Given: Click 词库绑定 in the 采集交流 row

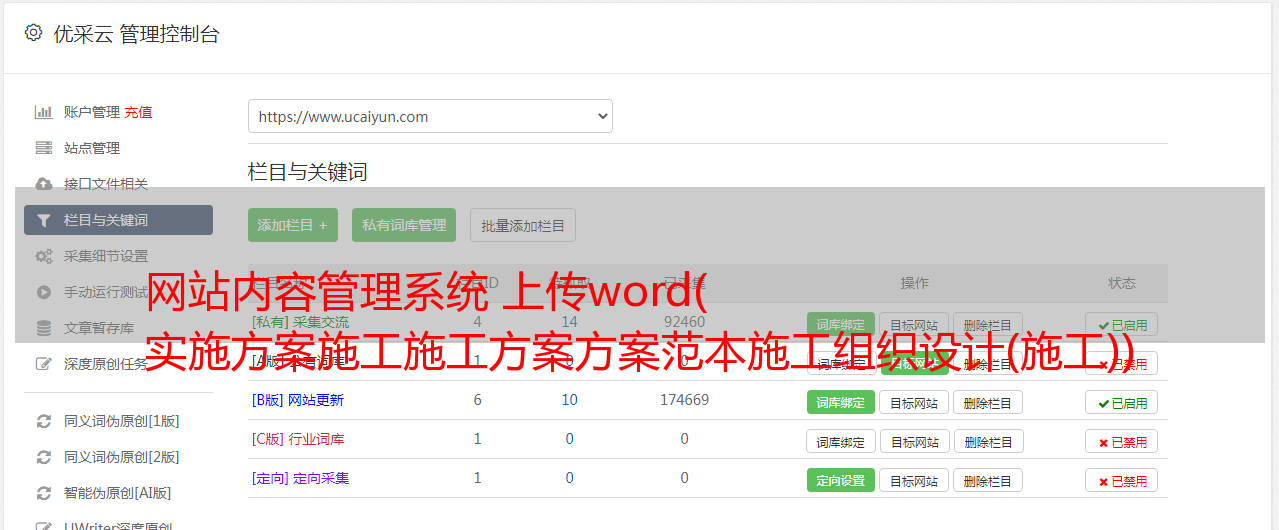Looking at the screenshot, I should tap(841, 325).
